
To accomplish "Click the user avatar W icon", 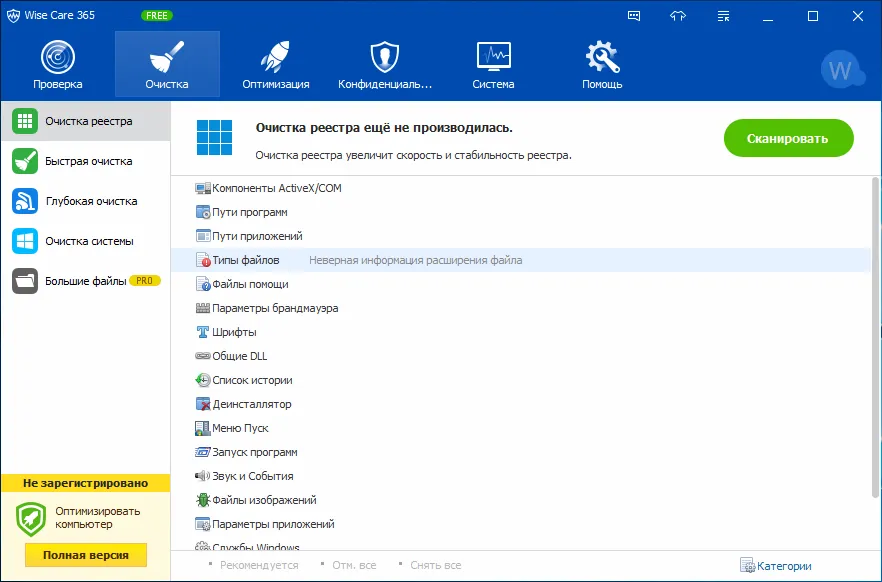I will [842, 69].
